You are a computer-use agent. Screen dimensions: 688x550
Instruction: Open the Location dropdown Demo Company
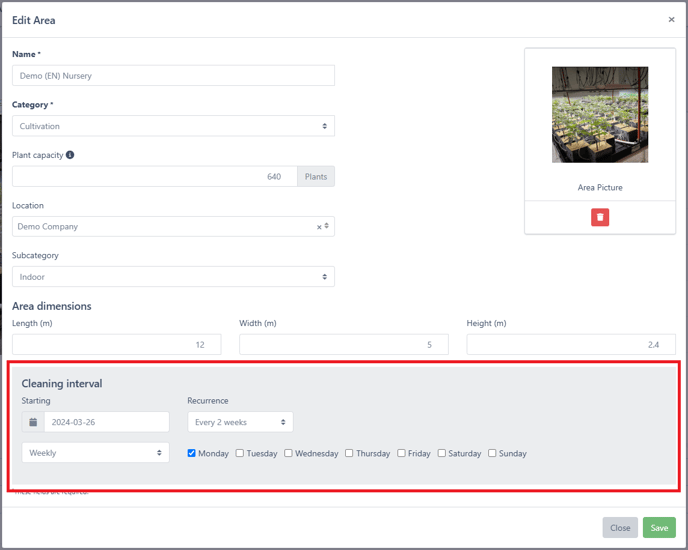165,227
